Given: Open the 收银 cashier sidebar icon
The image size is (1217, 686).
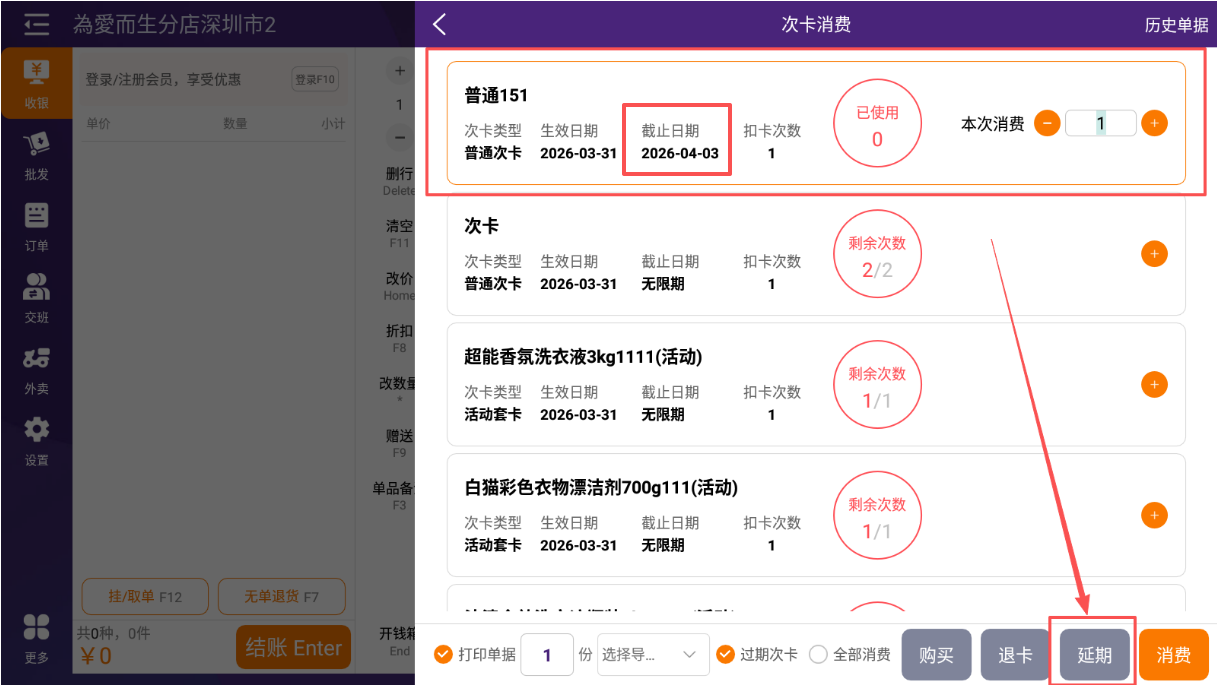Looking at the screenshot, I should [x=36, y=84].
